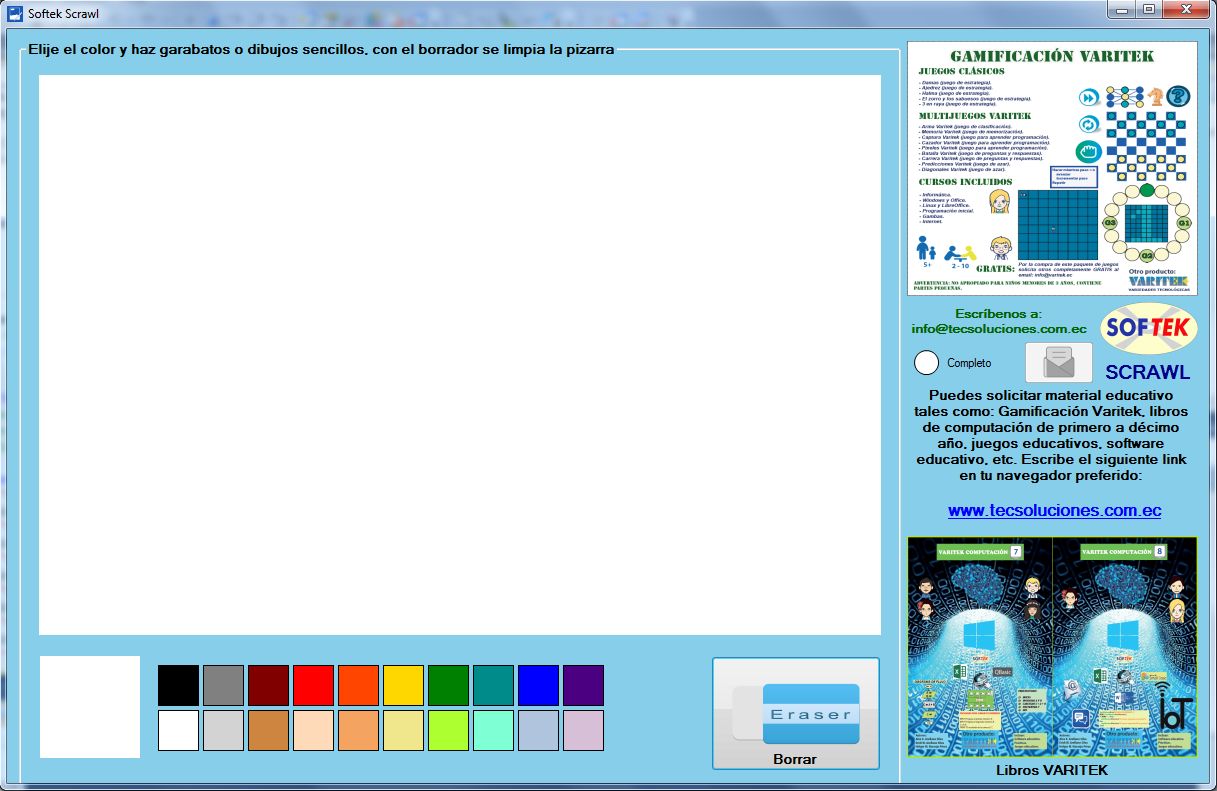This screenshot has height=791, width=1217.
Task: Pick the brown tan color swatch
Action: point(269,730)
